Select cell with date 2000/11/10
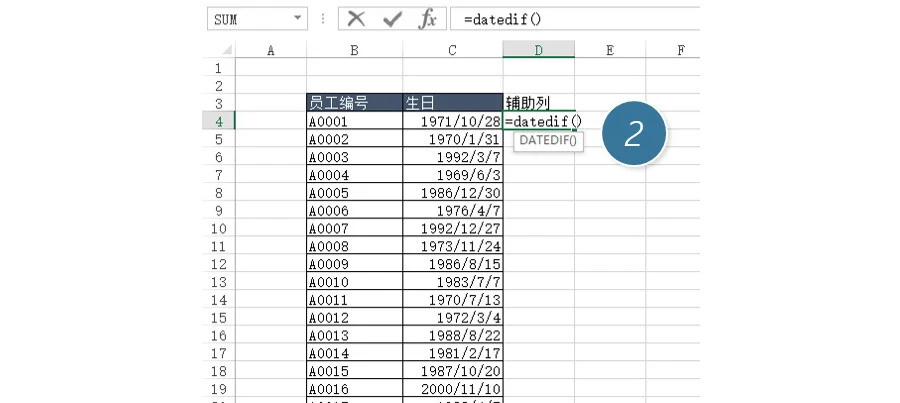Viewport: 900px width, 403px height. tap(452, 388)
